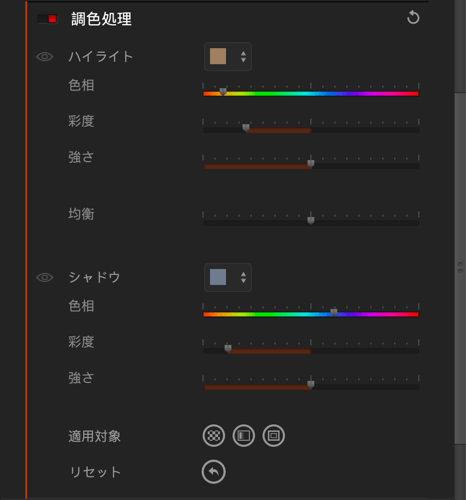Viewport: 466px width, 500px height.
Task: Click the リセット undo arrow button
Action: coord(214,472)
